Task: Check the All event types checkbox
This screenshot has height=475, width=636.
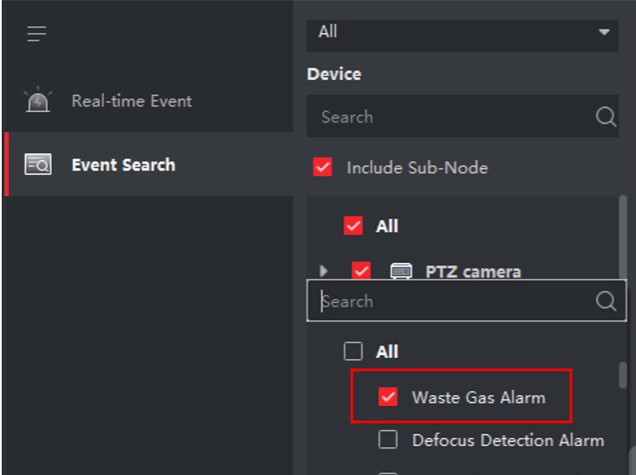Action: click(353, 351)
